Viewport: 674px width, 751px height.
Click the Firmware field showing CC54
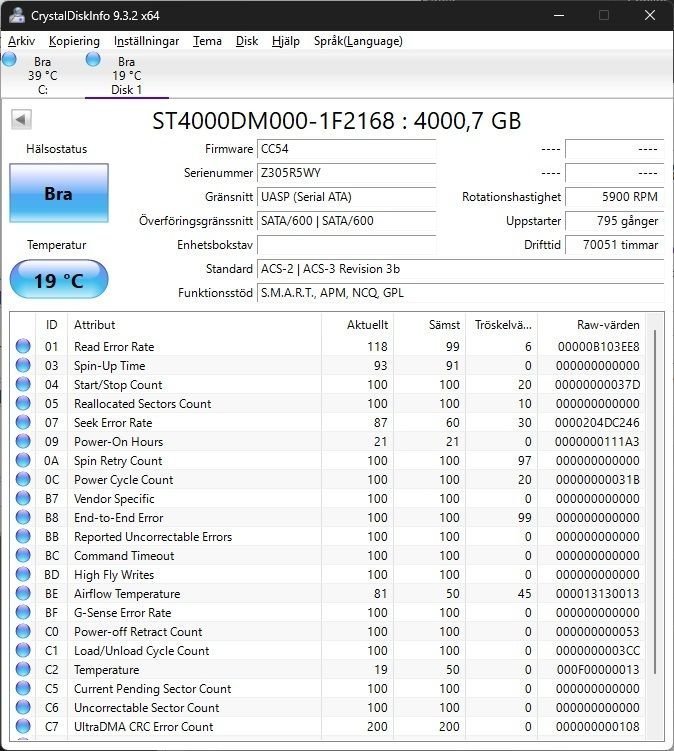coord(346,149)
